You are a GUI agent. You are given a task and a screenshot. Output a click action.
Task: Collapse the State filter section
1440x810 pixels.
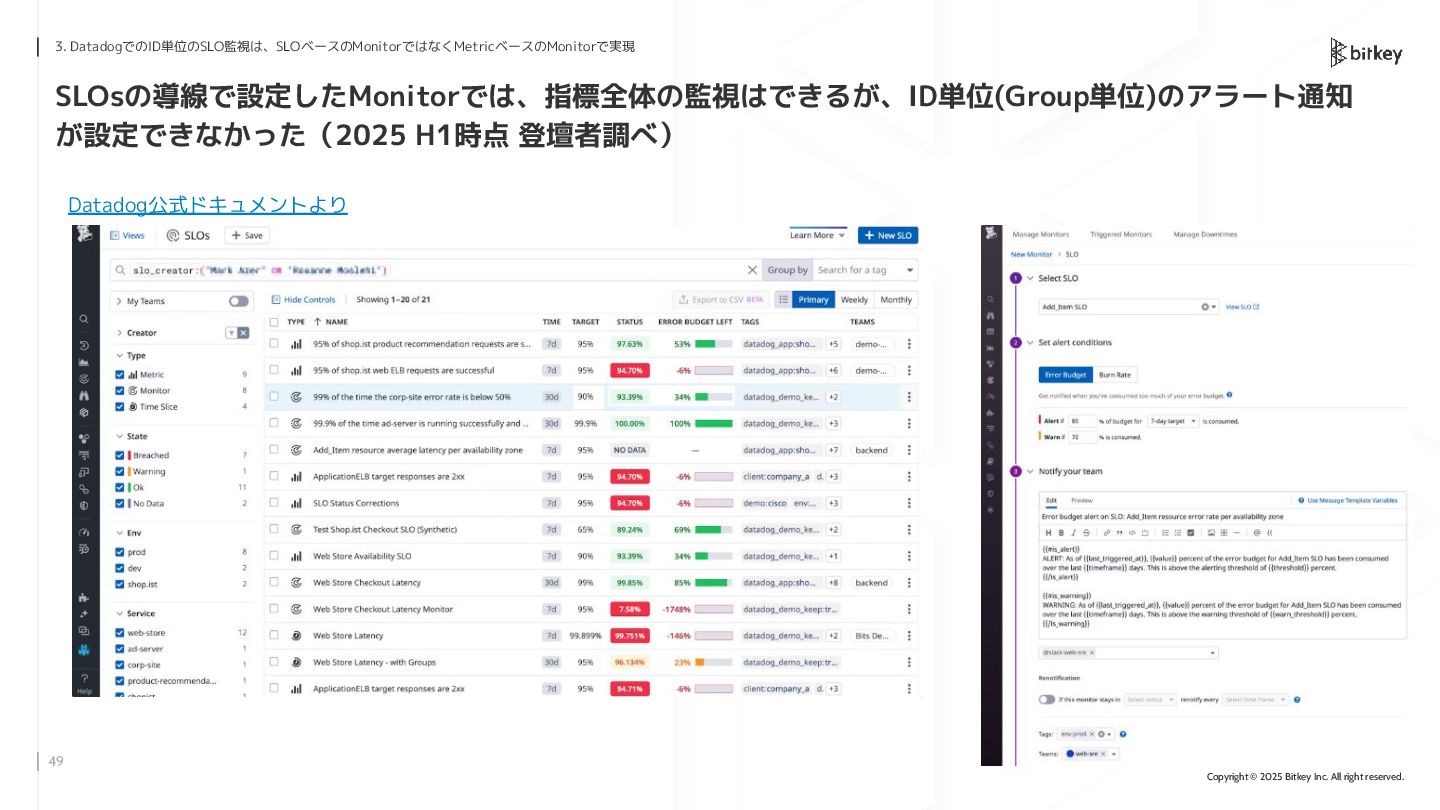(119, 436)
